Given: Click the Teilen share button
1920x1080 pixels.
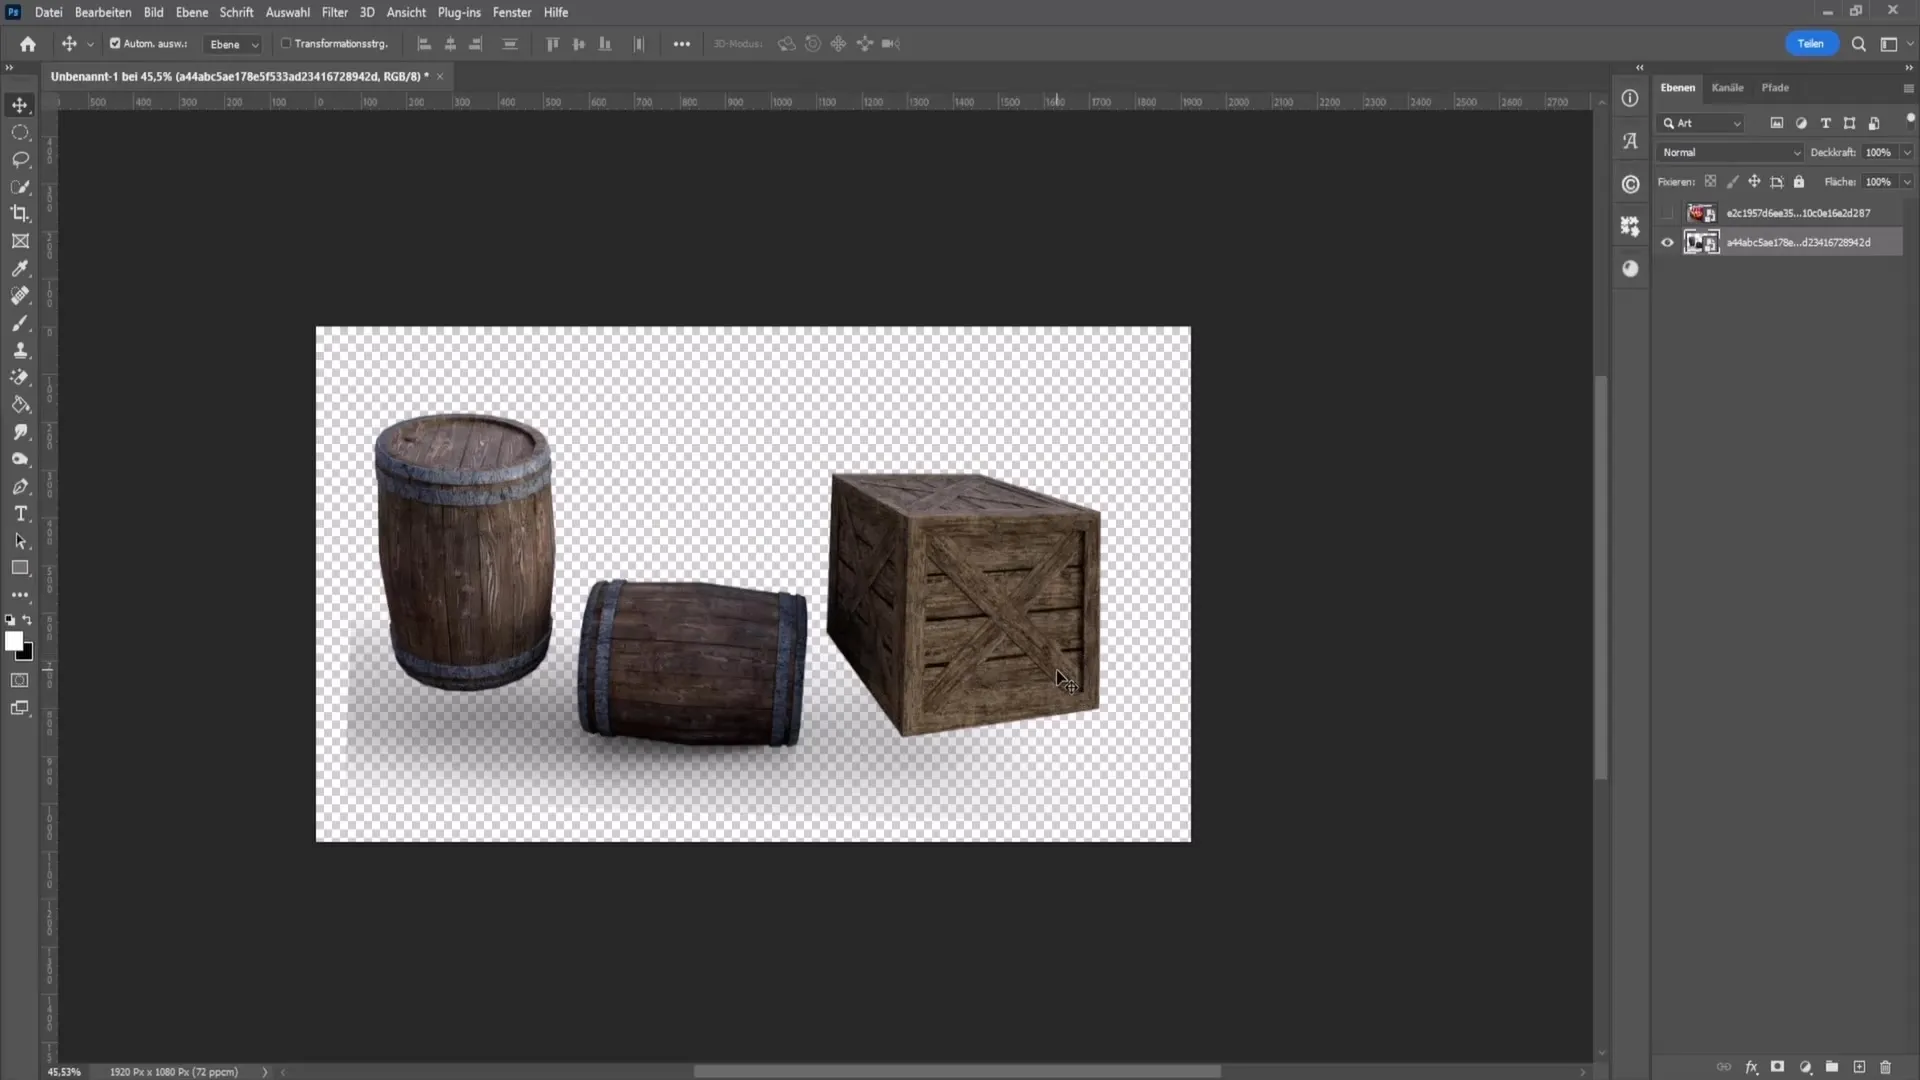Looking at the screenshot, I should click(x=1811, y=44).
